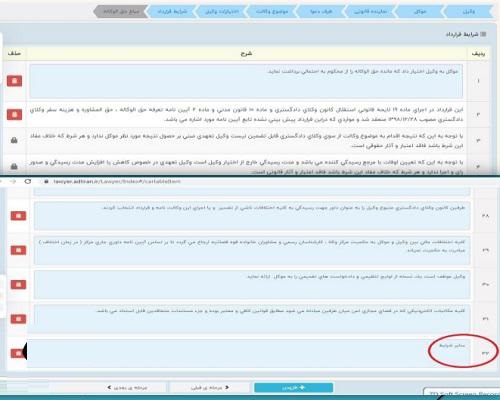This screenshot has height=400, width=500.
Task: Select the شرایط قرارداد step tab
Action: pos(172,12)
